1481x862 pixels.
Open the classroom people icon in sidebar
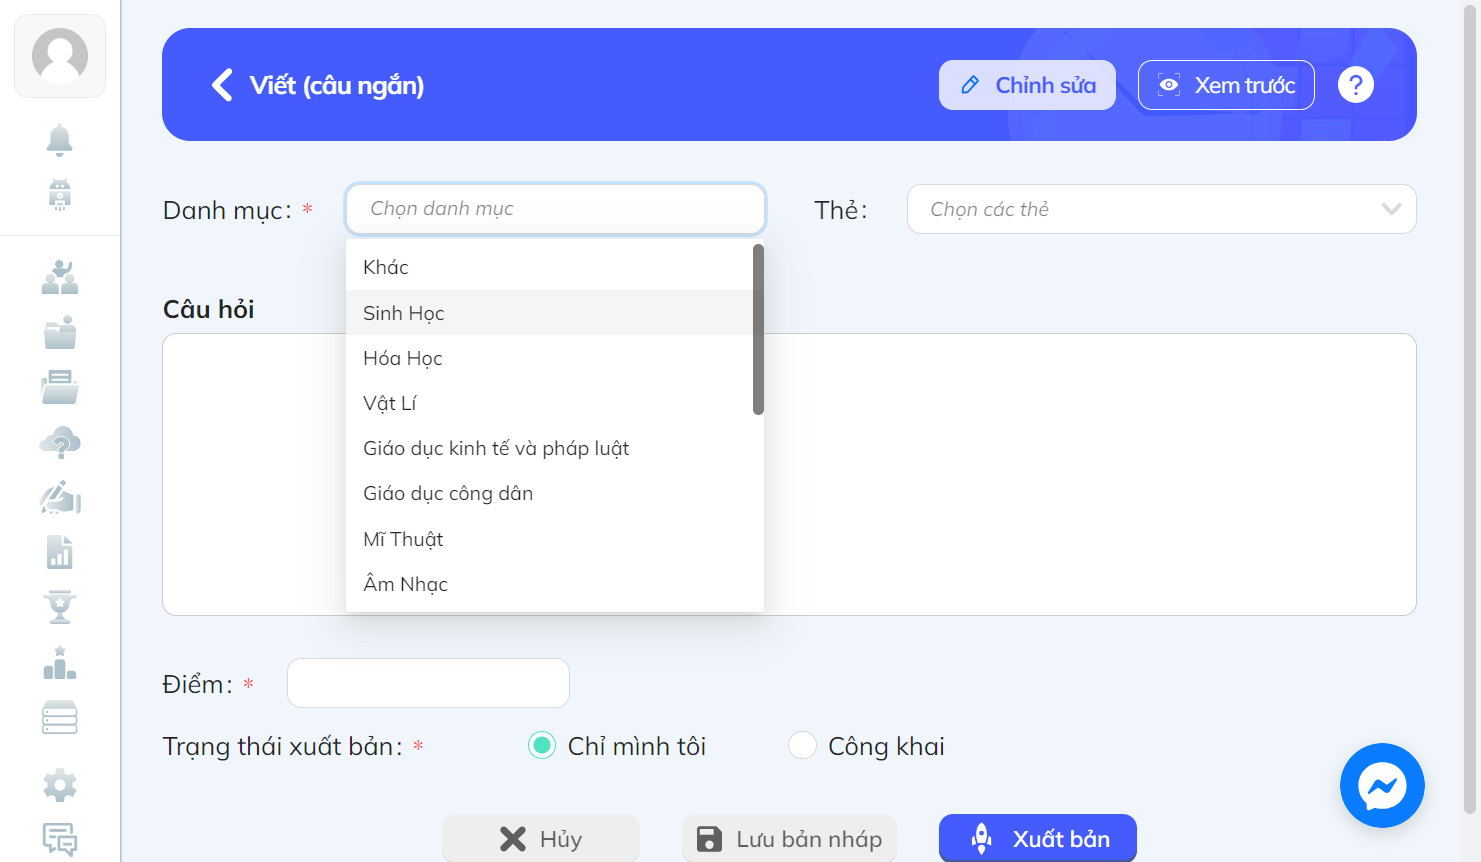click(60, 277)
